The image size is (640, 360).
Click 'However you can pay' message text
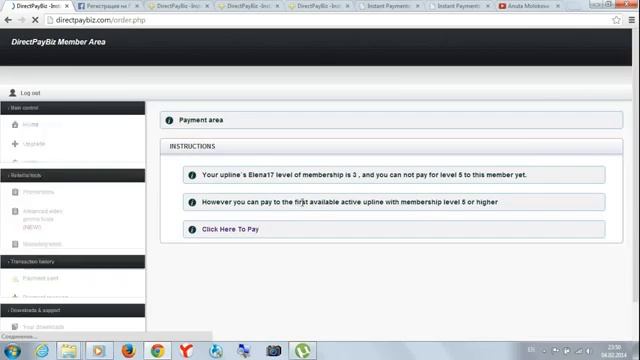coord(350,202)
